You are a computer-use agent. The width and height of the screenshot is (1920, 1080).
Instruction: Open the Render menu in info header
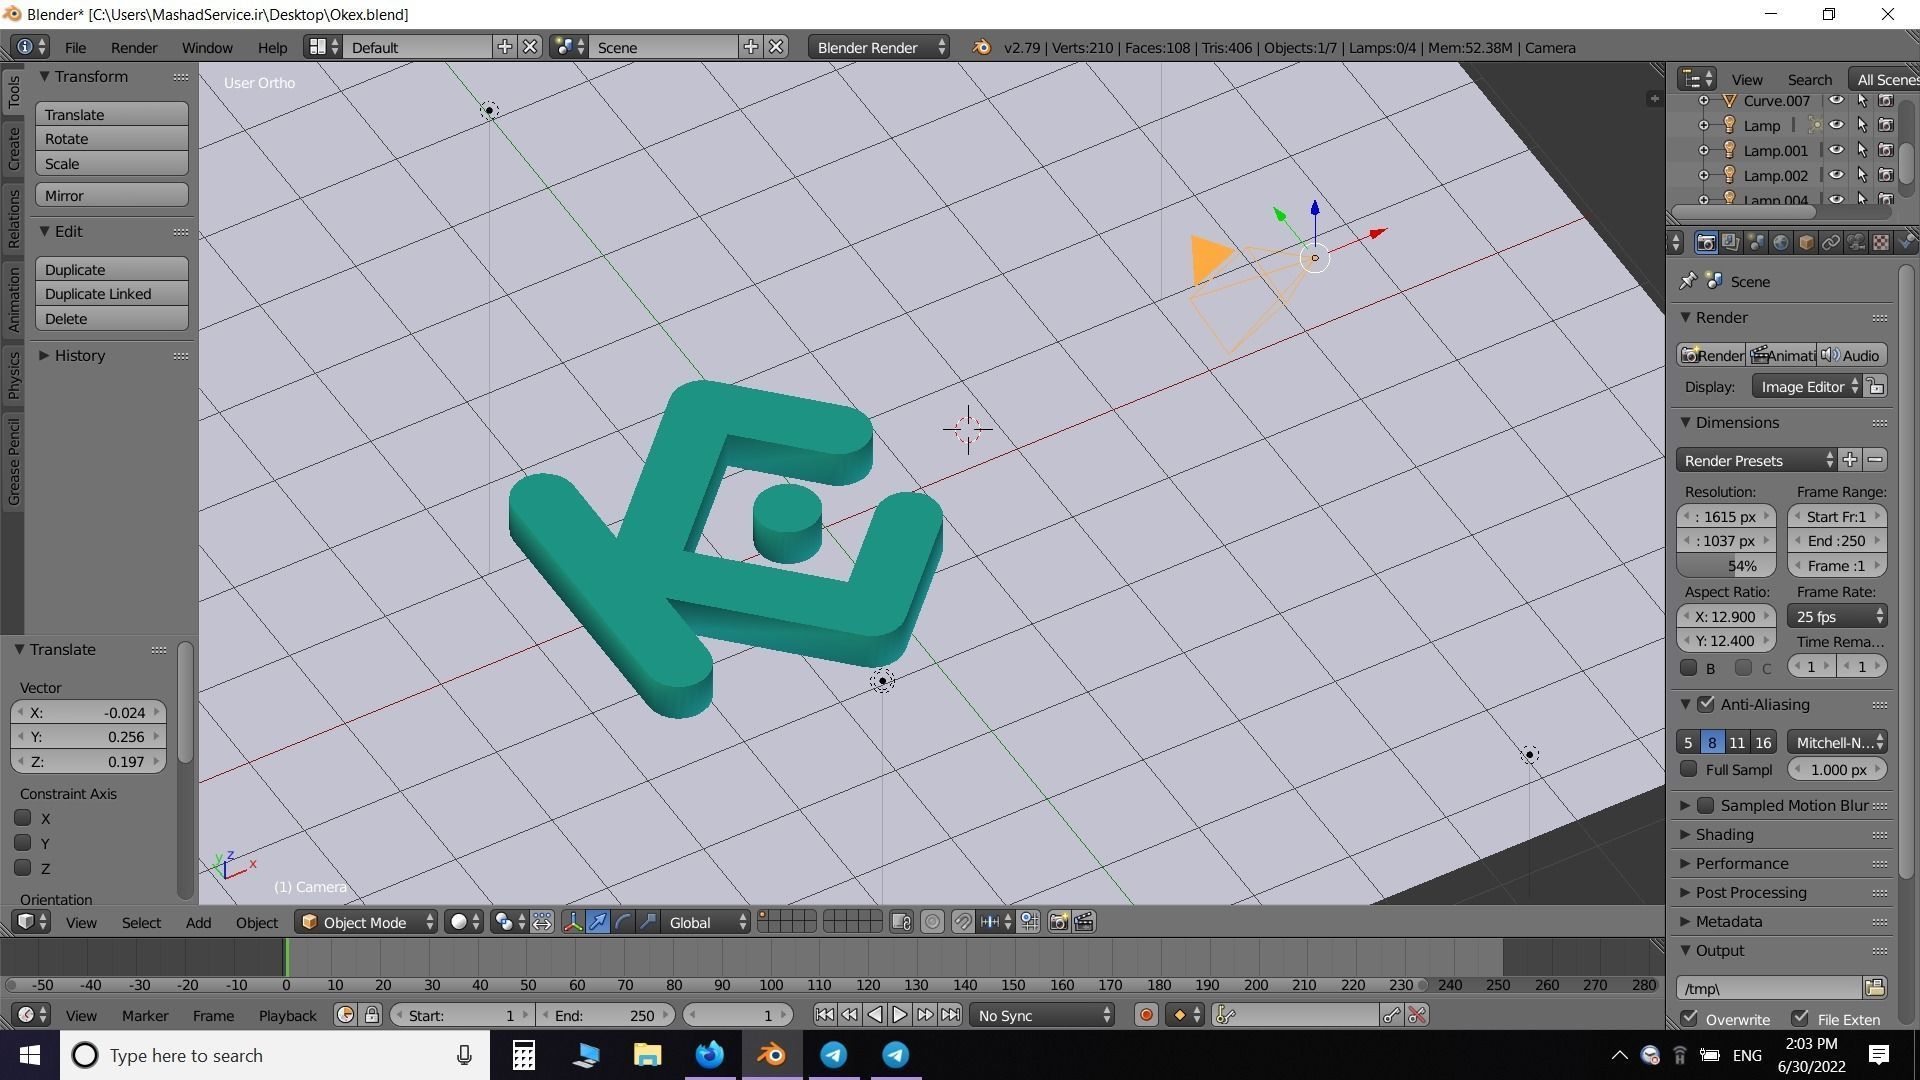click(x=133, y=47)
